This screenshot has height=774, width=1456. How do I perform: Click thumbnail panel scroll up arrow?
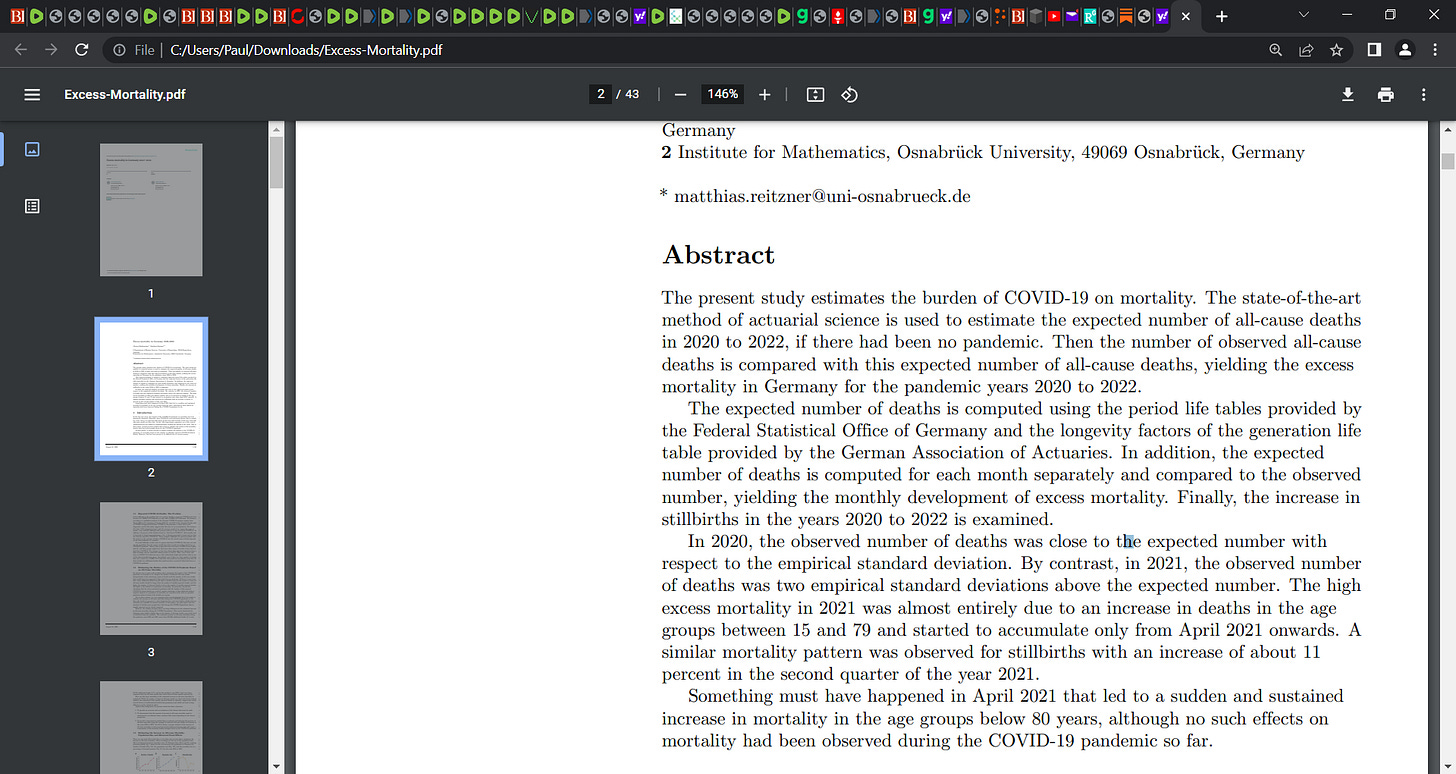[x=277, y=129]
